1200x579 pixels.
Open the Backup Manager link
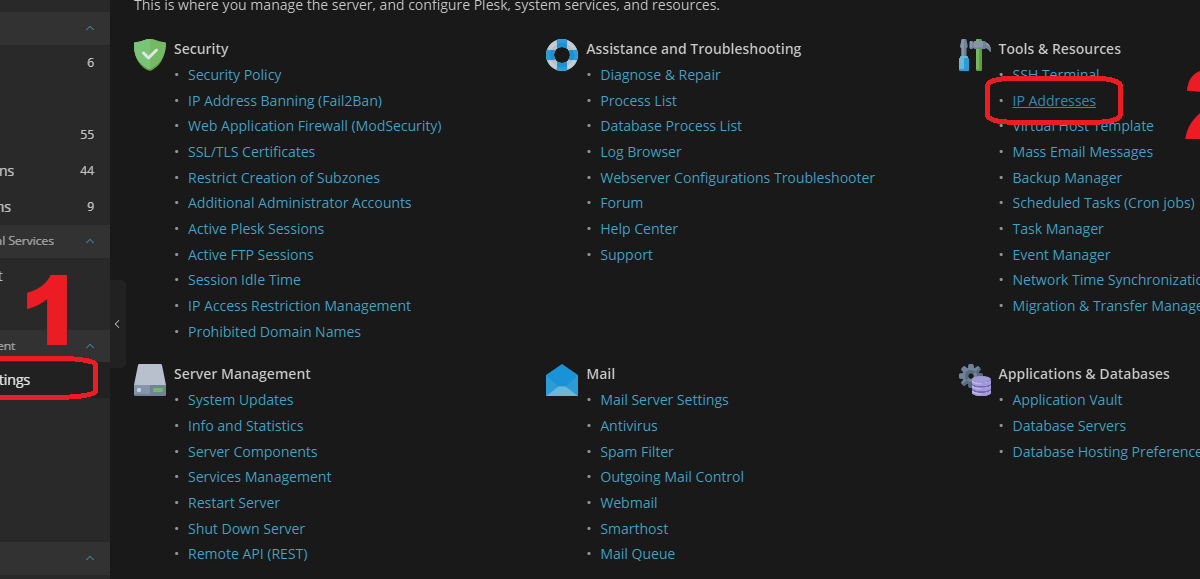pyautogui.click(x=1067, y=178)
